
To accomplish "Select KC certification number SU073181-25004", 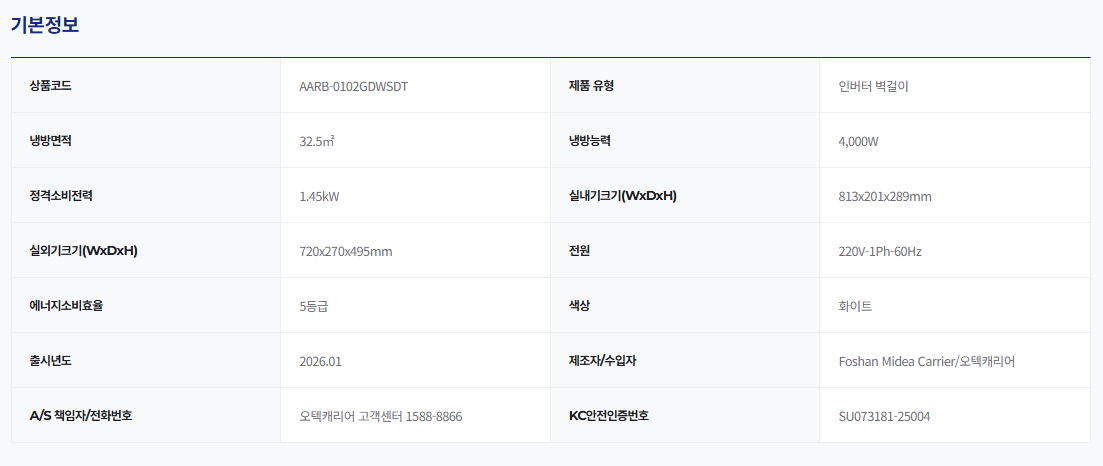I will (884, 416).
